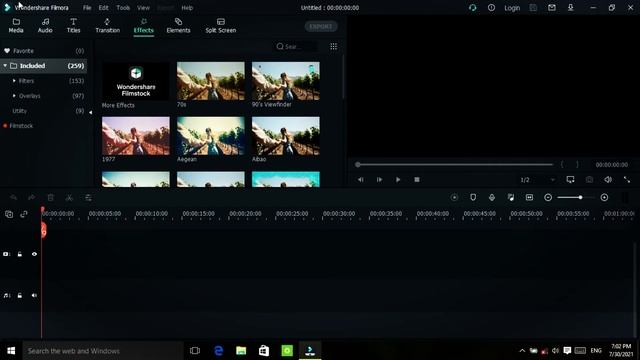Click the undo icon
The width and height of the screenshot is (640, 360).
point(13,198)
